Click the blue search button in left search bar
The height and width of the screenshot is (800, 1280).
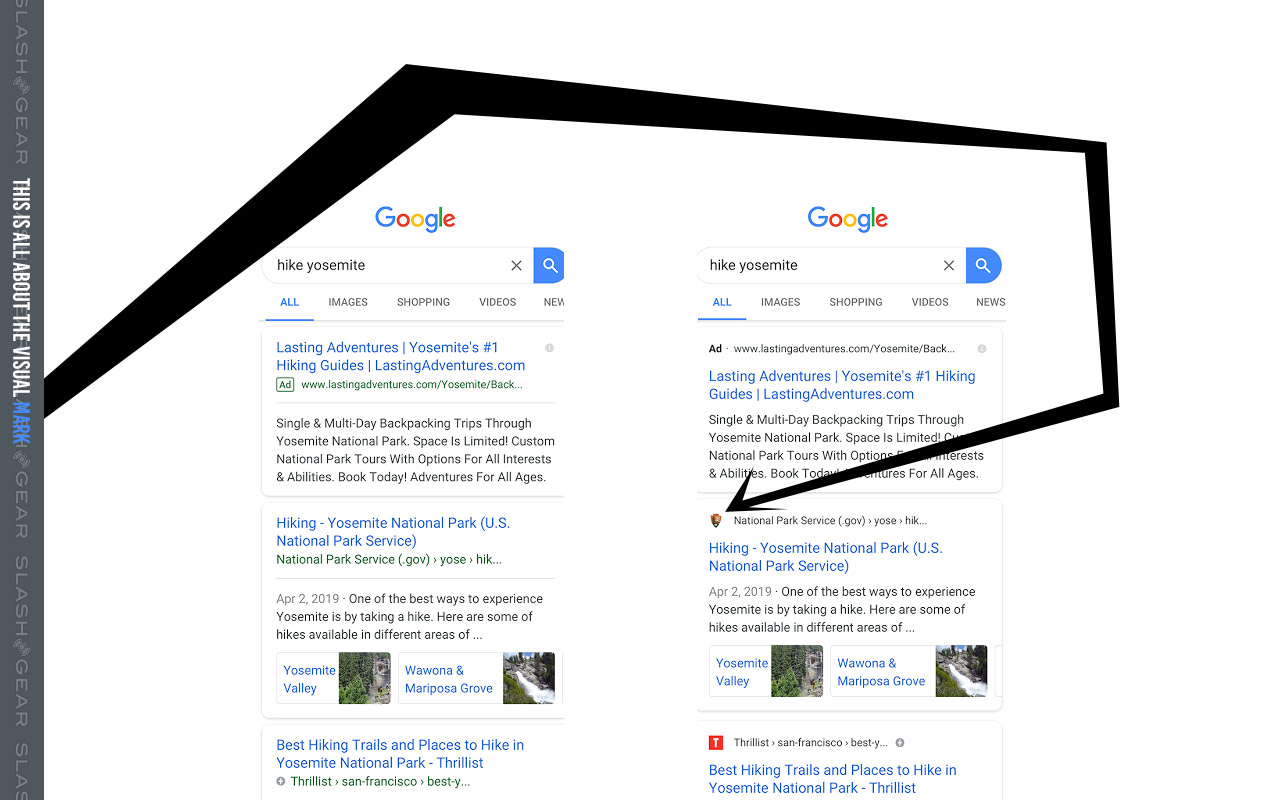click(x=549, y=265)
